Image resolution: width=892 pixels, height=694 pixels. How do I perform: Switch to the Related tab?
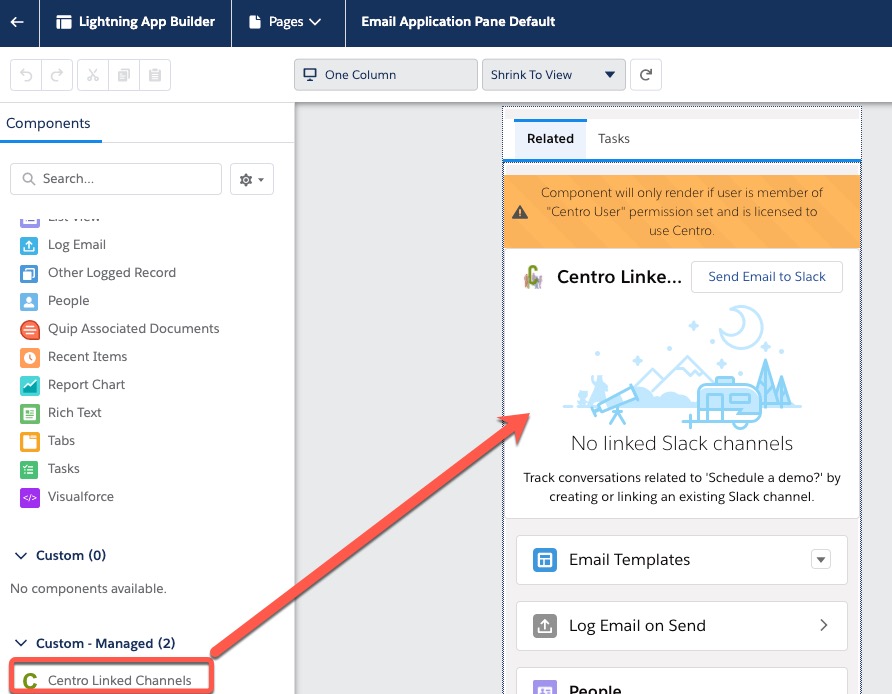point(550,138)
